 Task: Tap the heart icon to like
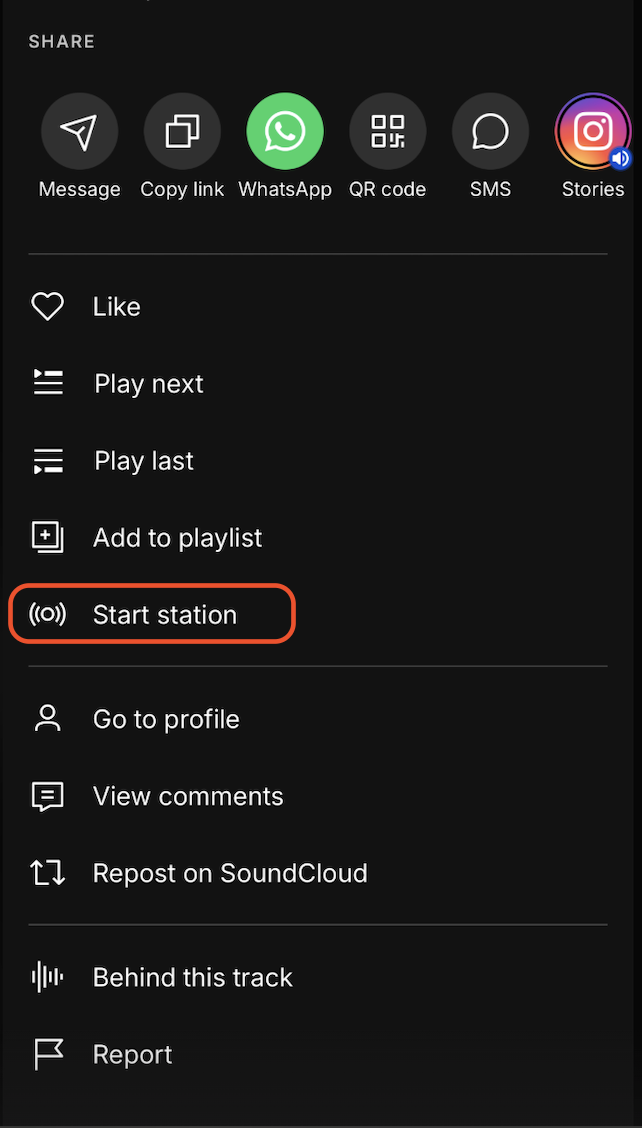coord(48,307)
